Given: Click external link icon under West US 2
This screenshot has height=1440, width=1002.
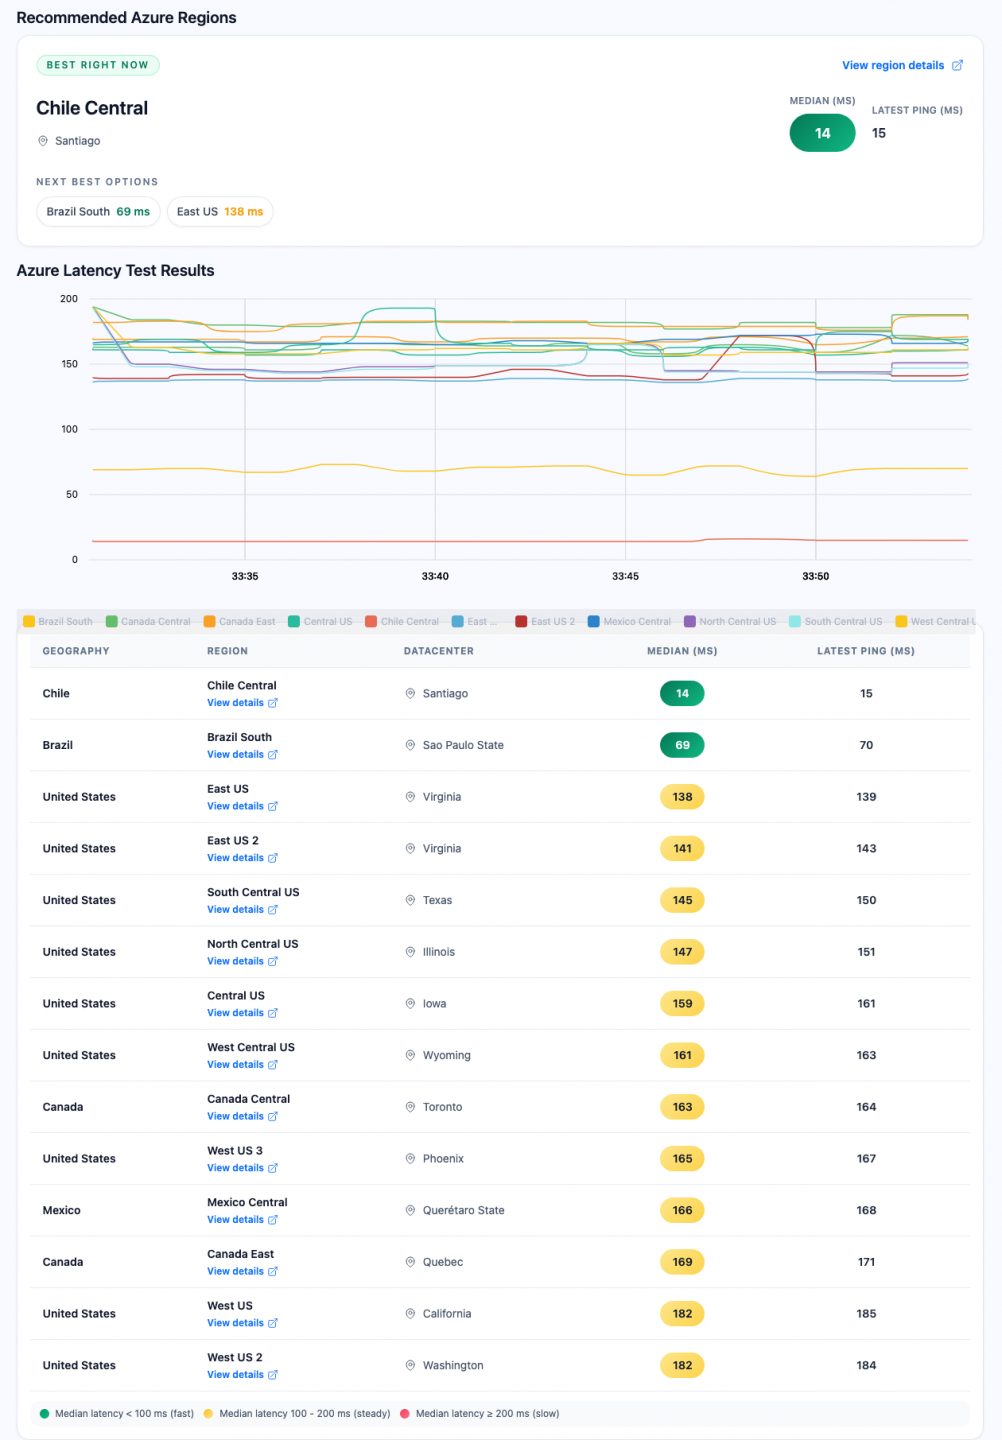Looking at the screenshot, I should point(273,1375).
